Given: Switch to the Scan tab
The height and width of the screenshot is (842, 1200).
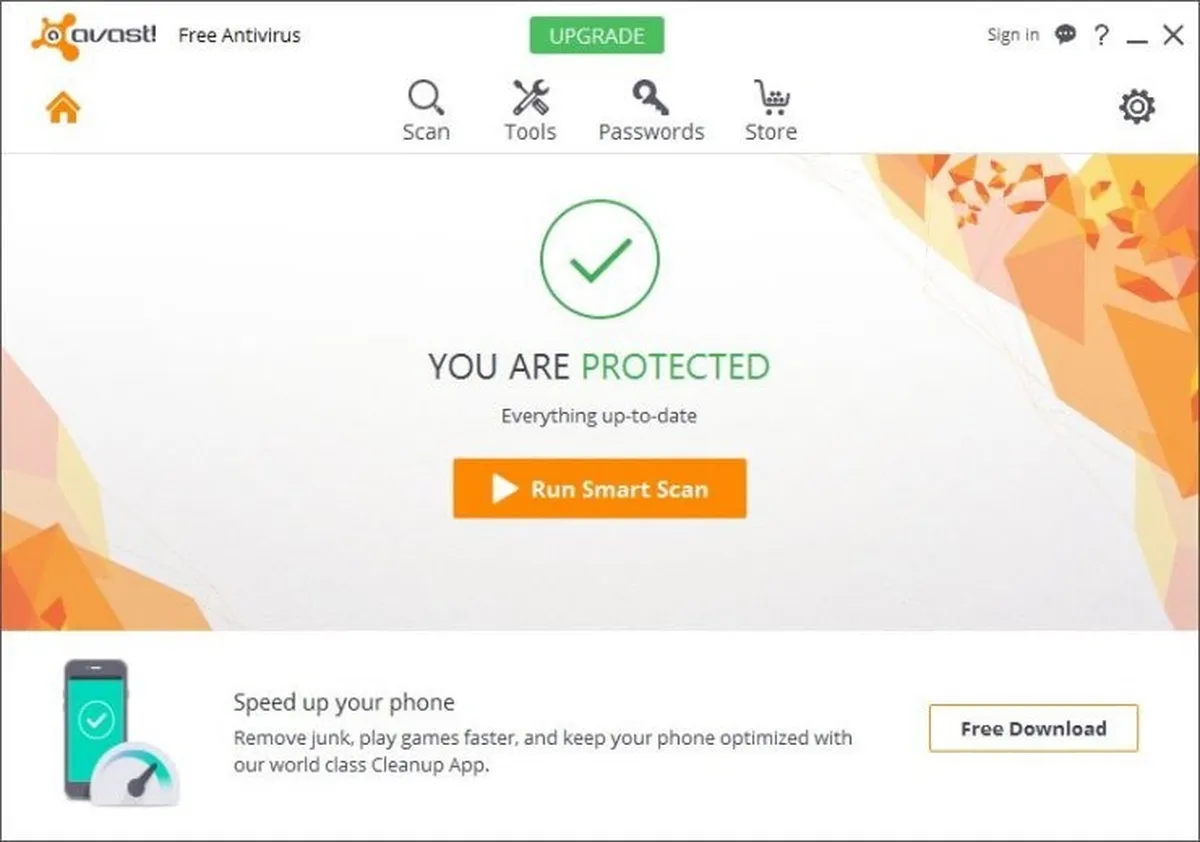Looking at the screenshot, I should [426, 110].
